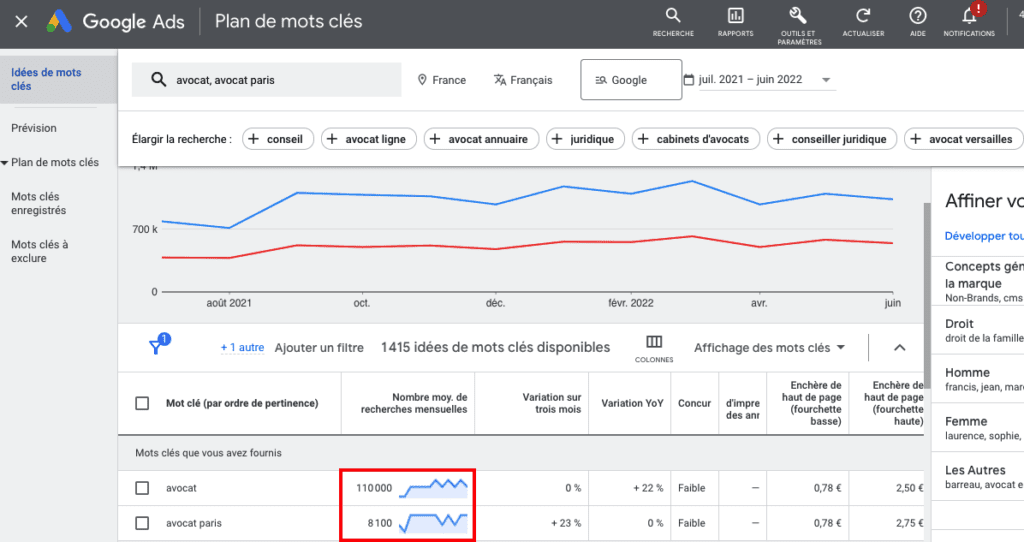Go to Prévision in the sidebar
The height and width of the screenshot is (542, 1024).
click(x=34, y=128)
